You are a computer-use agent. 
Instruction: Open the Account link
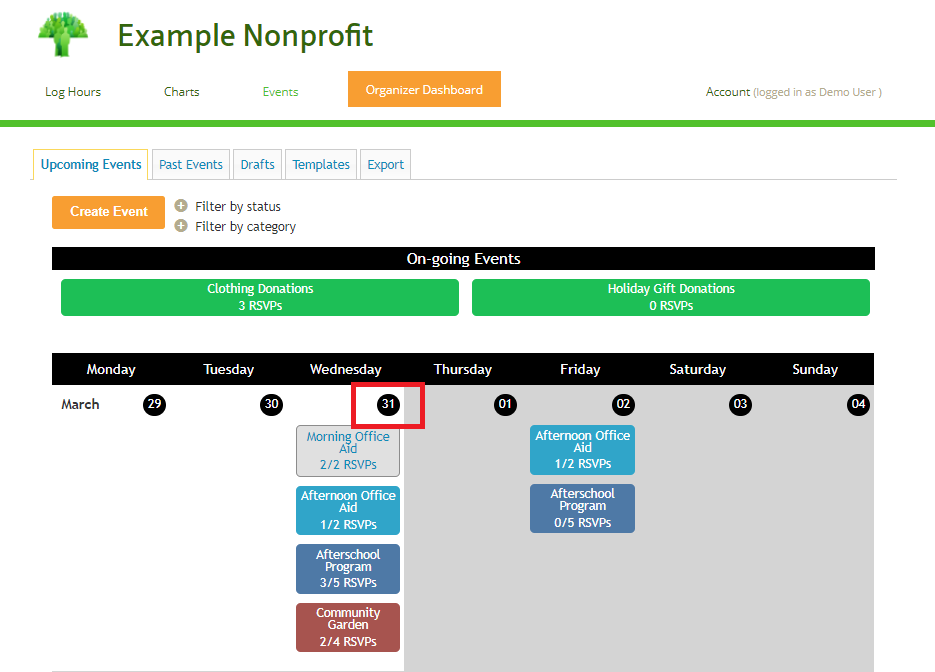[x=727, y=92]
